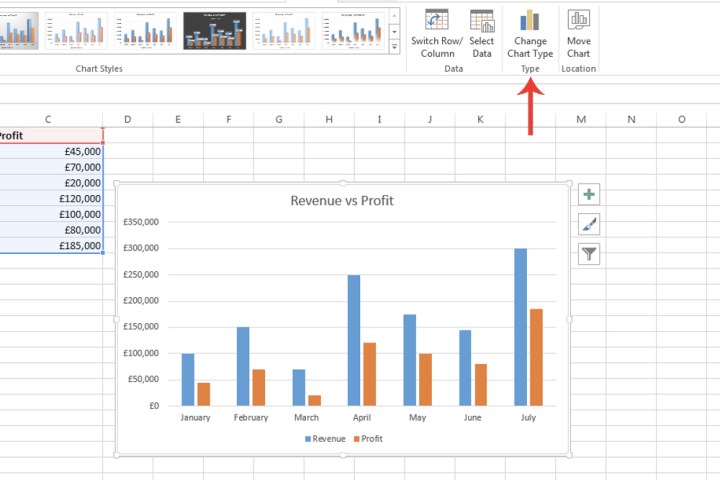The image size is (720, 480).
Task: Open Chart Styles paintbrush button
Action: pyautogui.click(x=589, y=224)
